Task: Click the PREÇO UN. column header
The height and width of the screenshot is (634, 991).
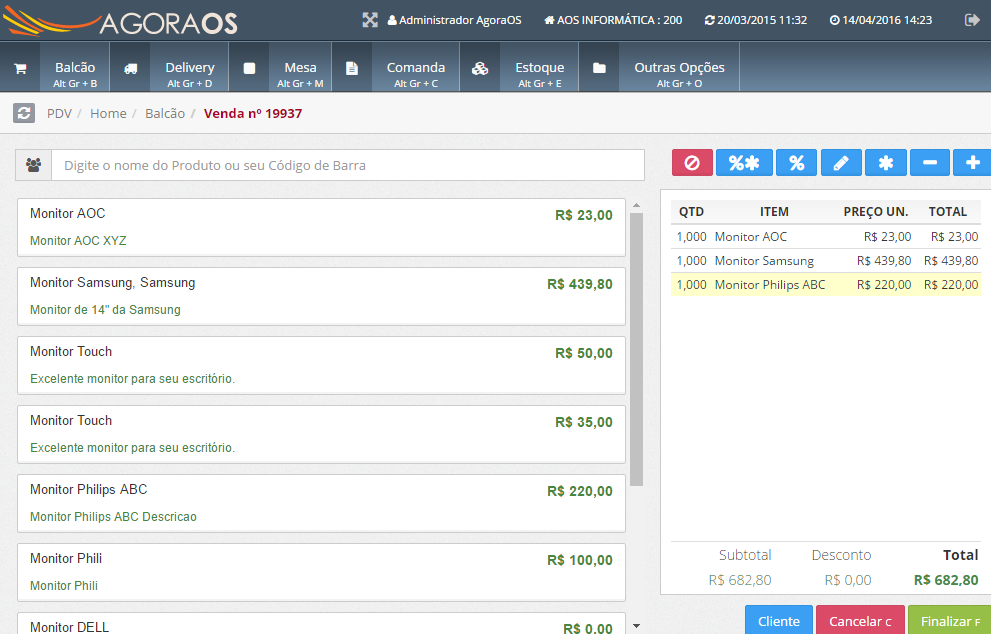Action: point(875,212)
